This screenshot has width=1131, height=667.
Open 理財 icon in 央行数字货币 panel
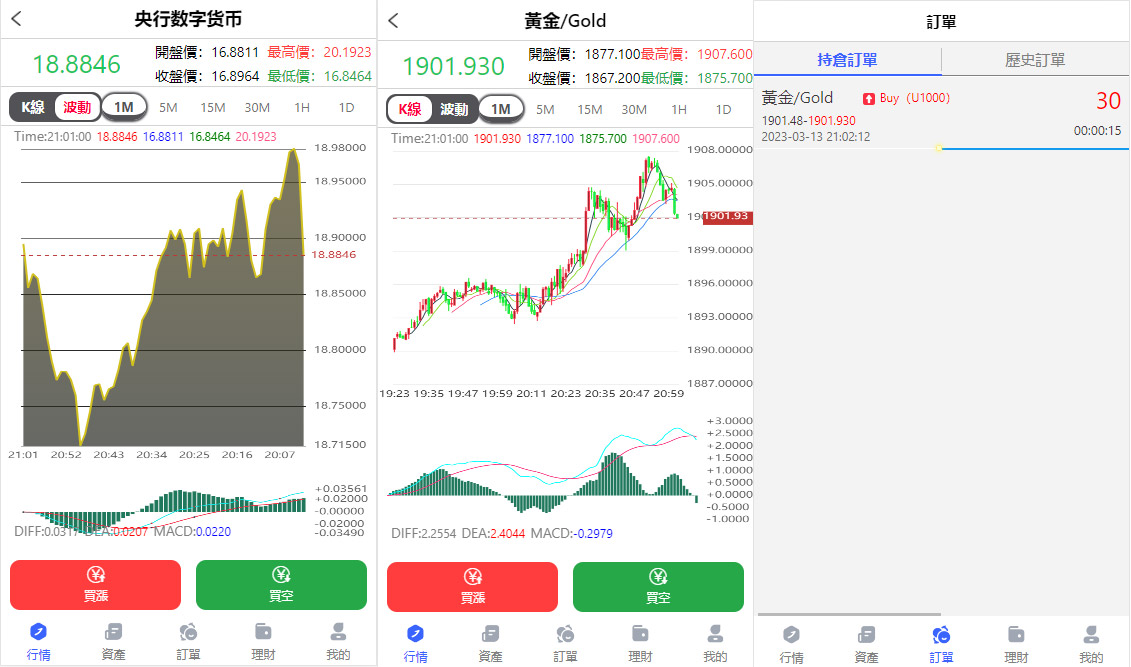tap(263, 632)
